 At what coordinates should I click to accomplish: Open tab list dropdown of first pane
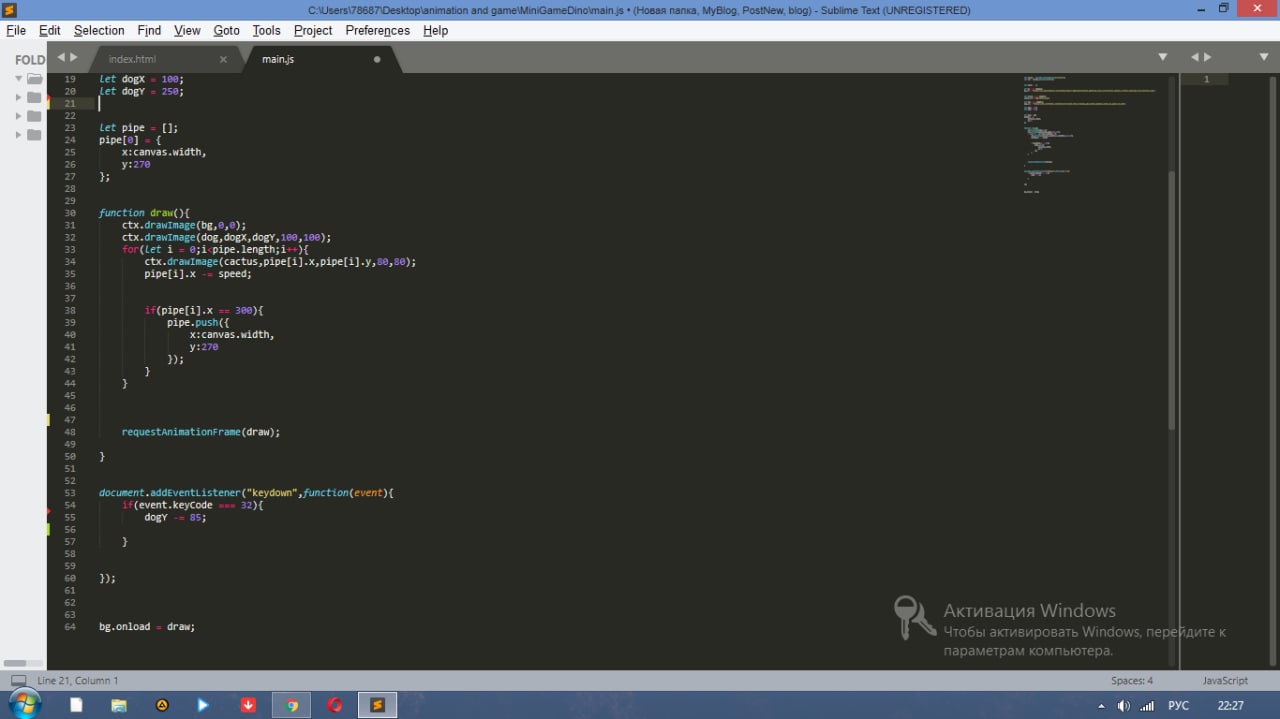pos(1162,57)
